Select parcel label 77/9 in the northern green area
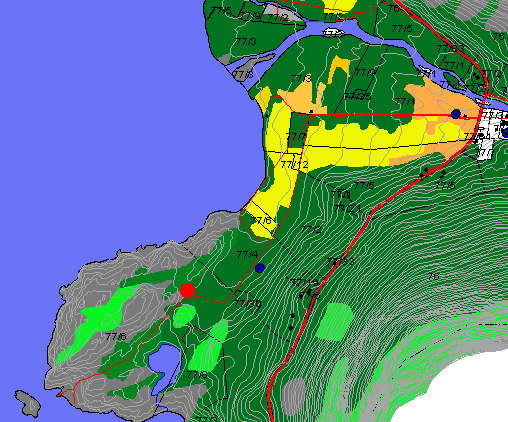Screen dimensions: 508x422 [x=365, y=72]
